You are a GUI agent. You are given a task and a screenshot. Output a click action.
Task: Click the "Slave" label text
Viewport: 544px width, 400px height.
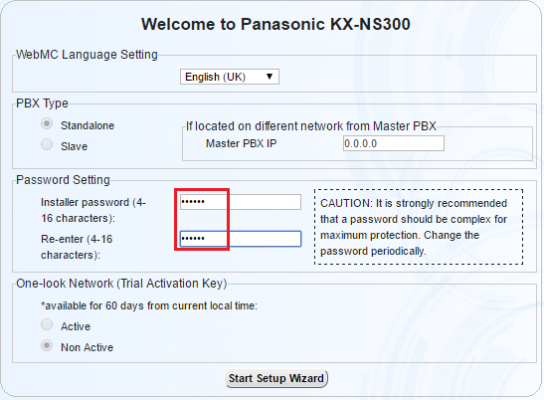coord(74,146)
